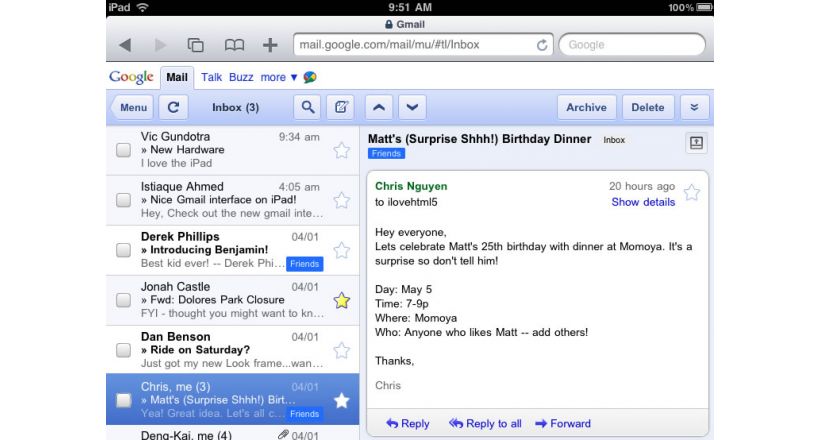Star the Dan Benson email

(341, 351)
